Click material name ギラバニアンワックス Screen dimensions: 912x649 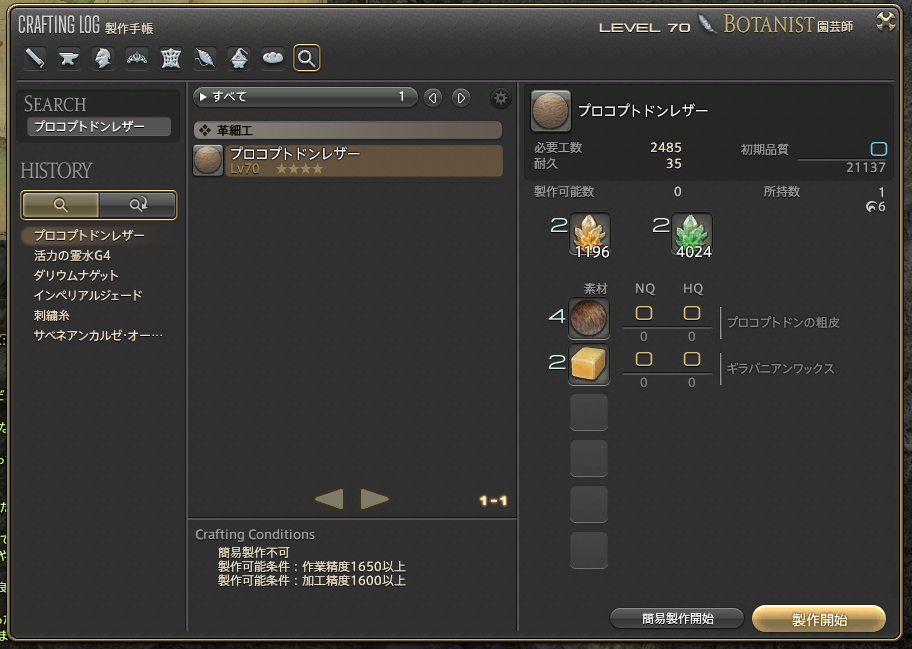(x=780, y=368)
